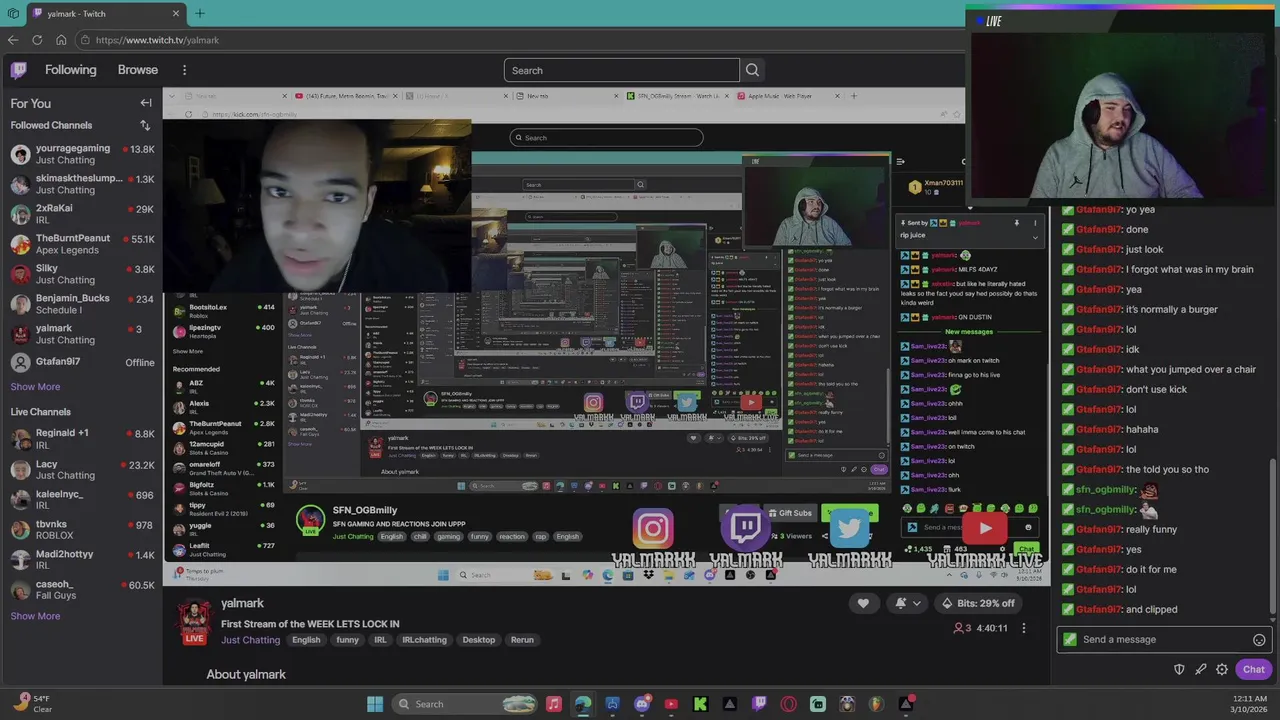
Task: Open yourragegaming in followed channels
Action: pyautogui.click(x=82, y=154)
